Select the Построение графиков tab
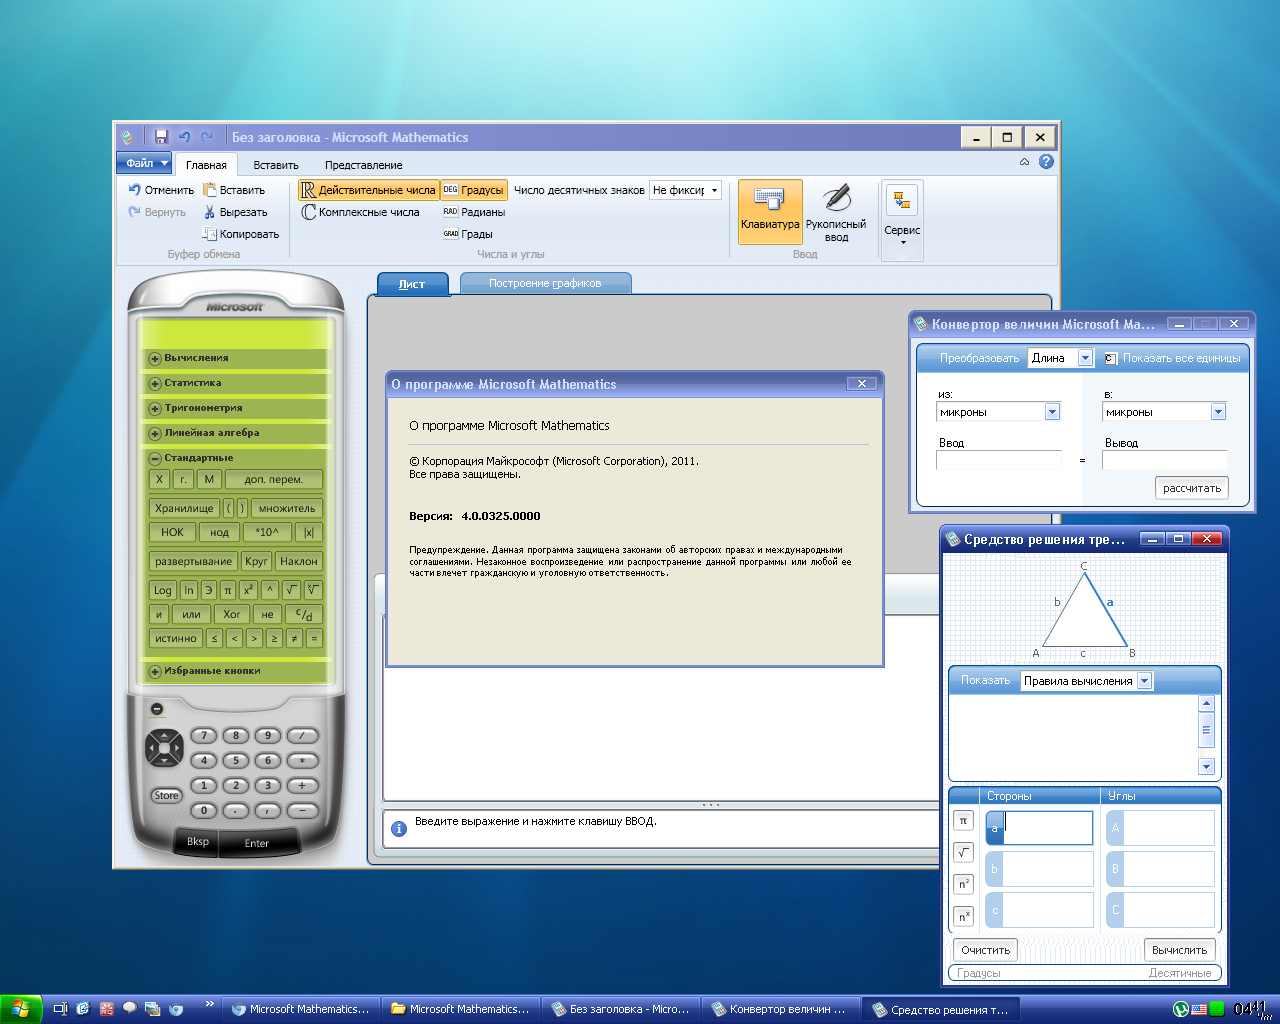The image size is (1280, 1024). pyautogui.click(x=545, y=284)
